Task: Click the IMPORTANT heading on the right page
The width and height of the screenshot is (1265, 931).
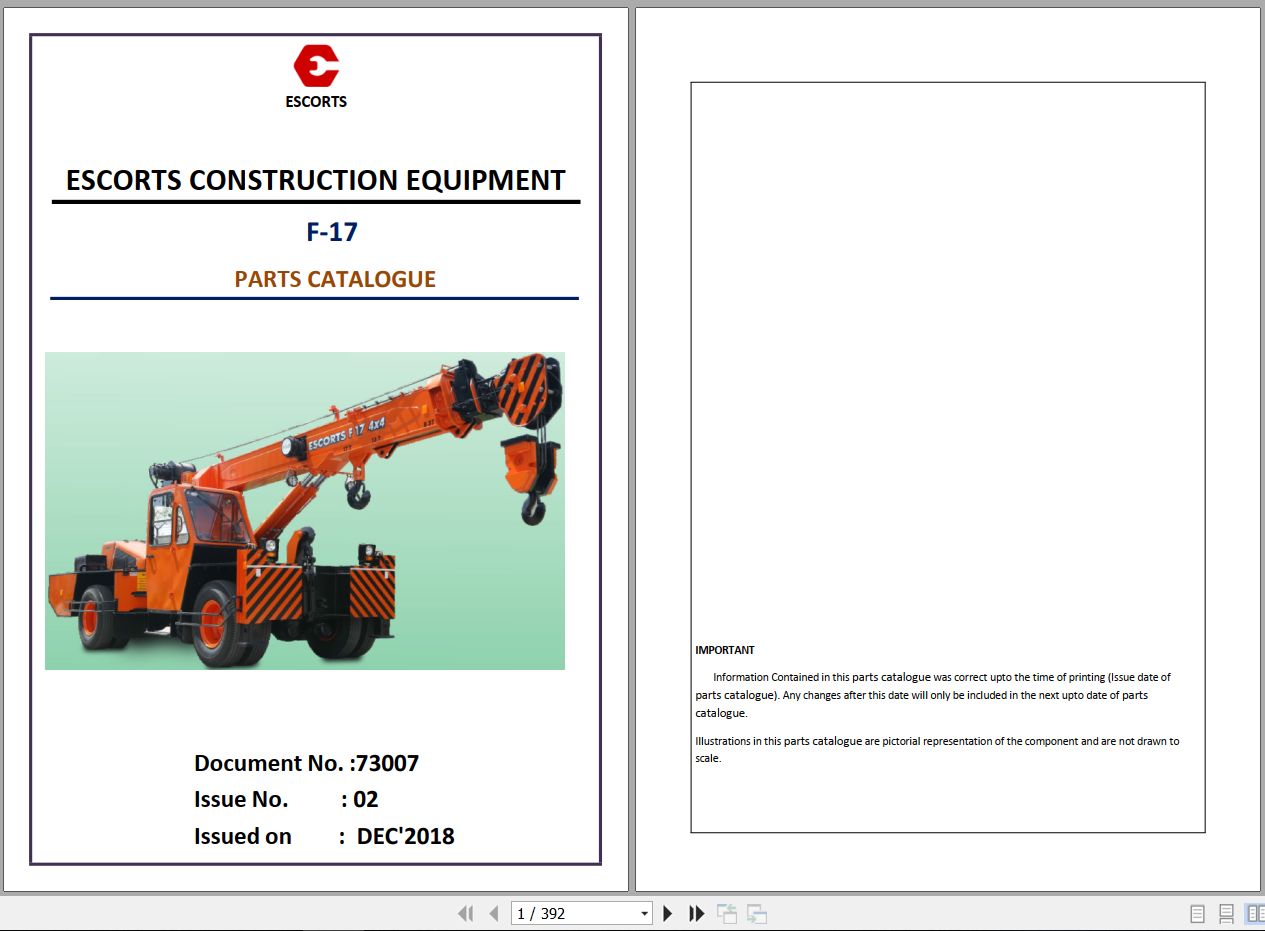Action: 725,650
